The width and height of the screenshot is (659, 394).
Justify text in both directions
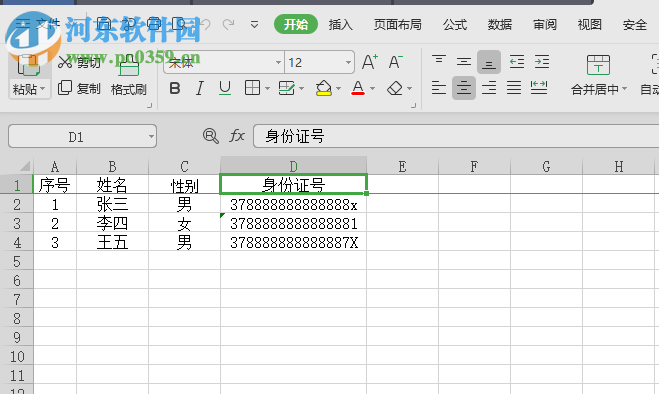514,88
